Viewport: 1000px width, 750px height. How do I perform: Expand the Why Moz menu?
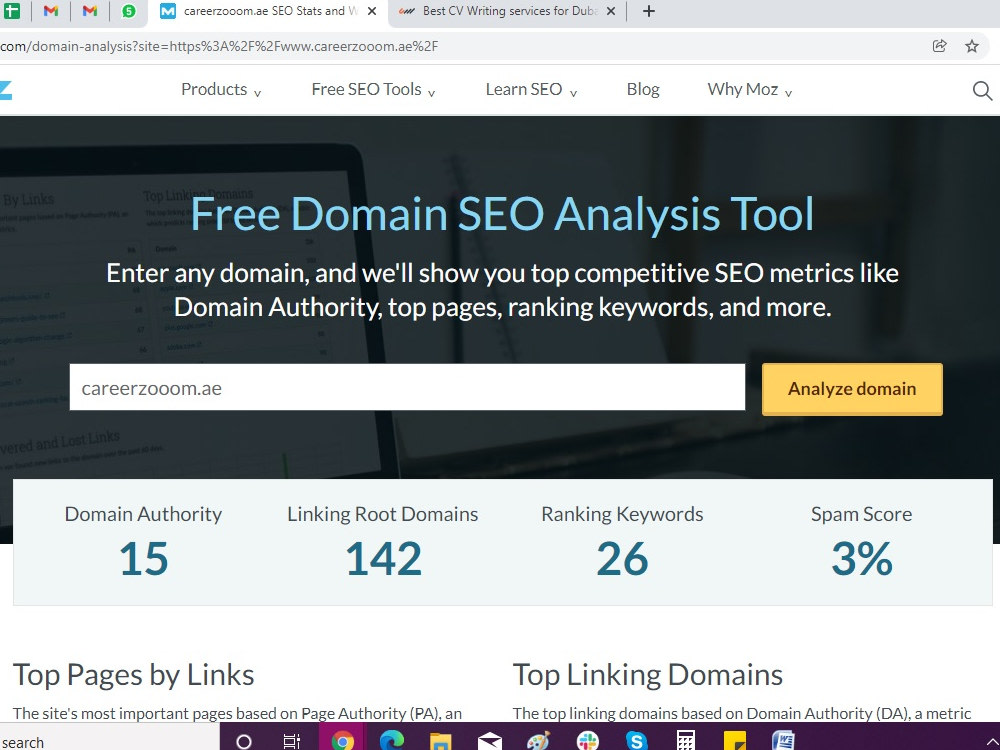pos(749,89)
